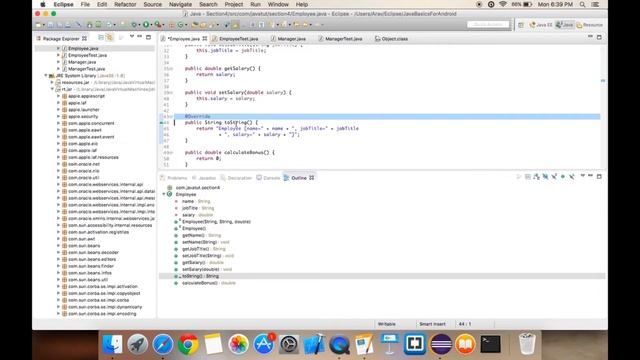The image size is (640, 360).
Task: Expand EmployeeTest.java tree node
Action: pyautogui.click(x=58, y=55)
